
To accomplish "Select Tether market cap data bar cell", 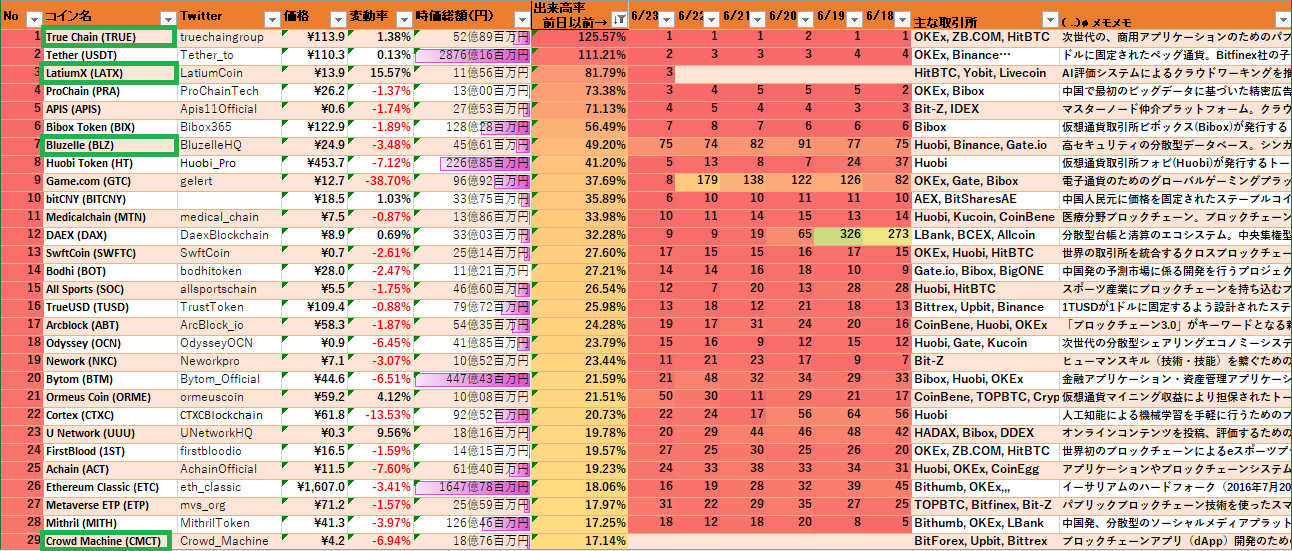I will click(x=471, y=55).
